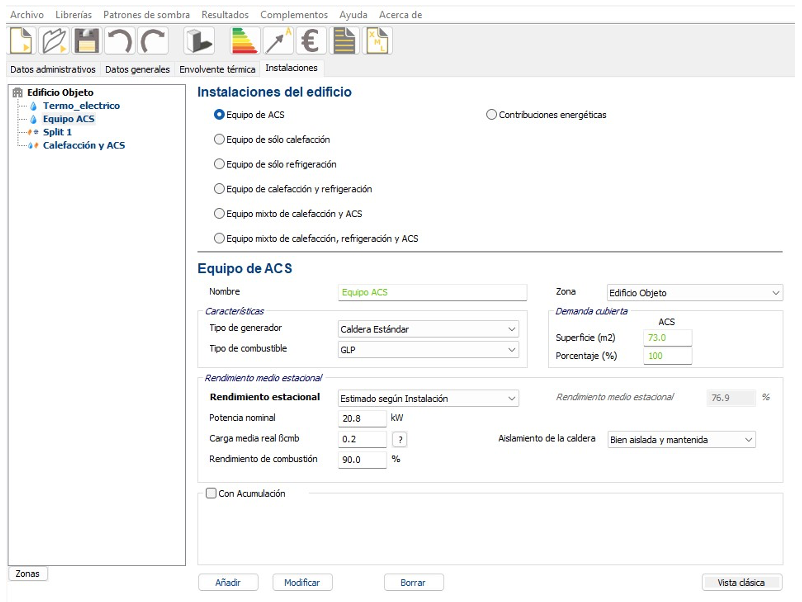Switch to the Envolvente térmica tab
The image size is (802, 602).
217,69
